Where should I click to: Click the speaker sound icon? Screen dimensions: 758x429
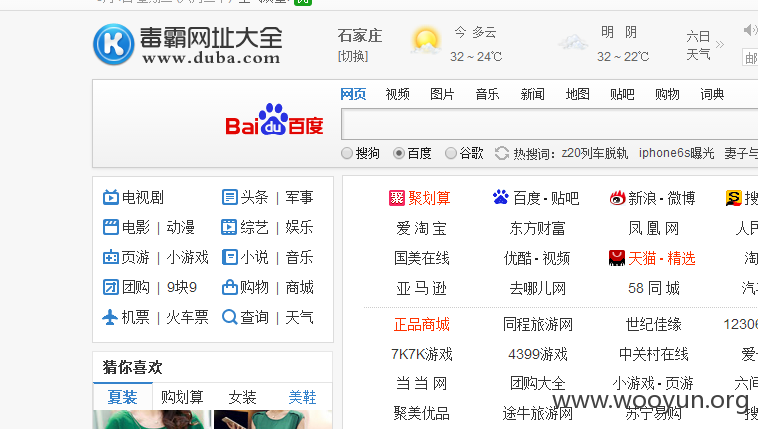tap(750, 30)
